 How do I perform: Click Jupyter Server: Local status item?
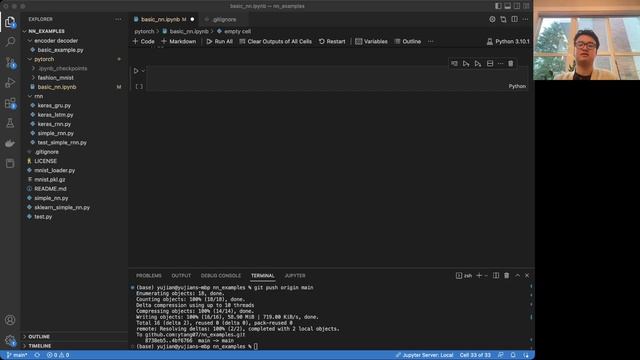pos(424,355)
